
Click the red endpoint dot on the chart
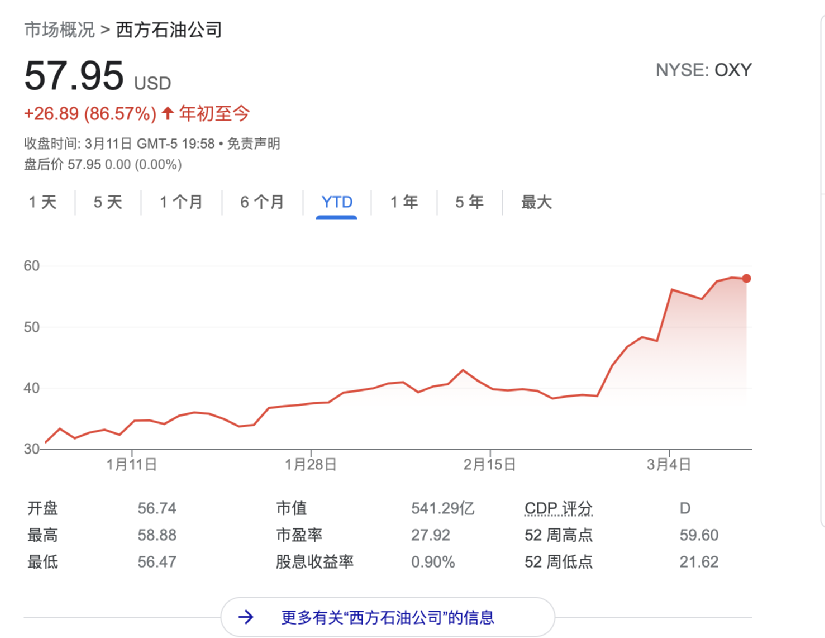click(745, 279)
